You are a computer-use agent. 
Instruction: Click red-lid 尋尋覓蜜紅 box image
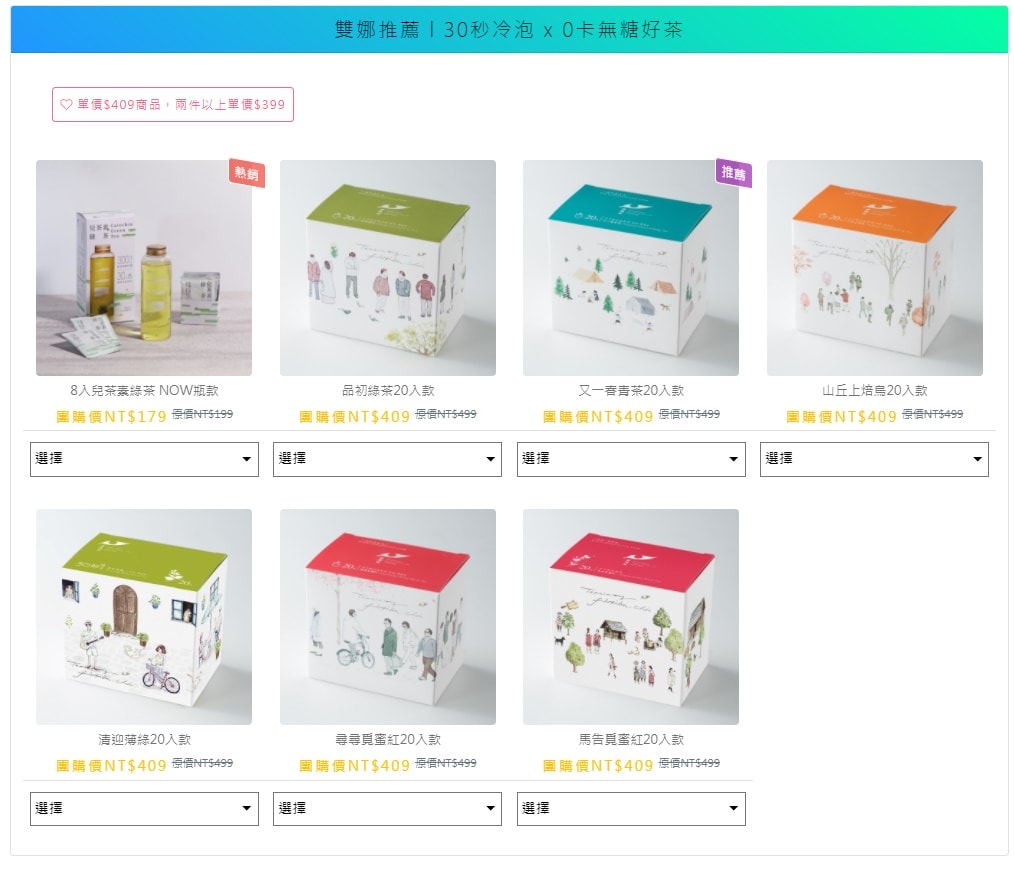(x=388, y=617)
